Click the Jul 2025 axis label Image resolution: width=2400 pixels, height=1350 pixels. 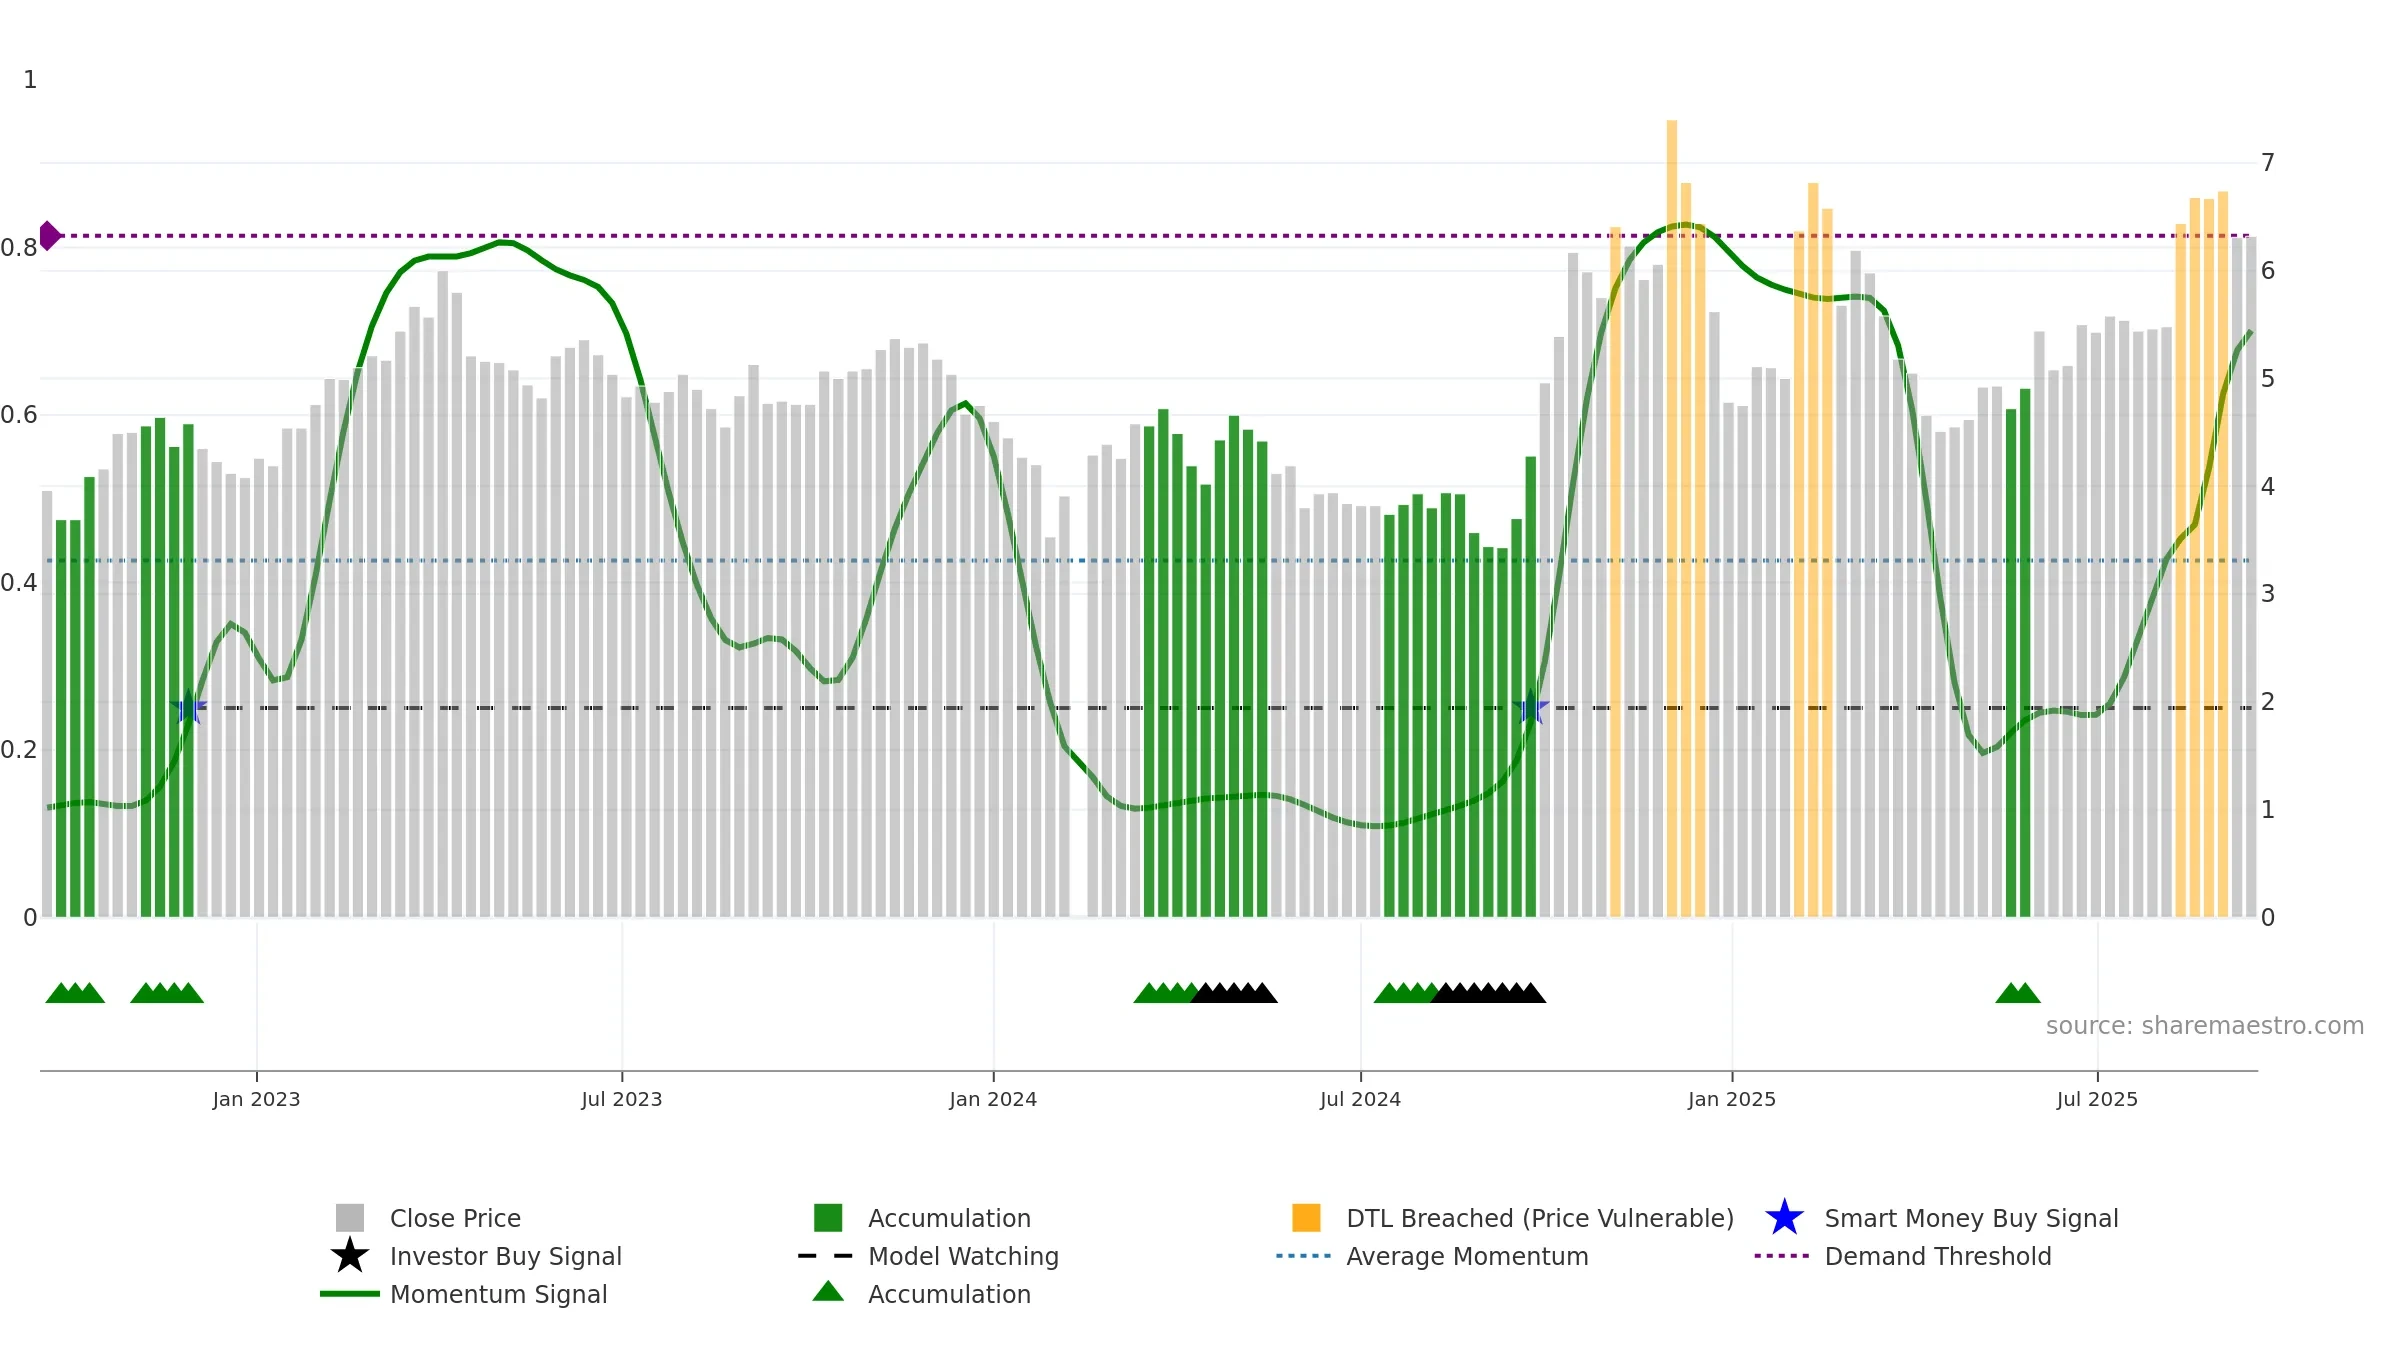pyautogui.click(x=2097, y=1100)
